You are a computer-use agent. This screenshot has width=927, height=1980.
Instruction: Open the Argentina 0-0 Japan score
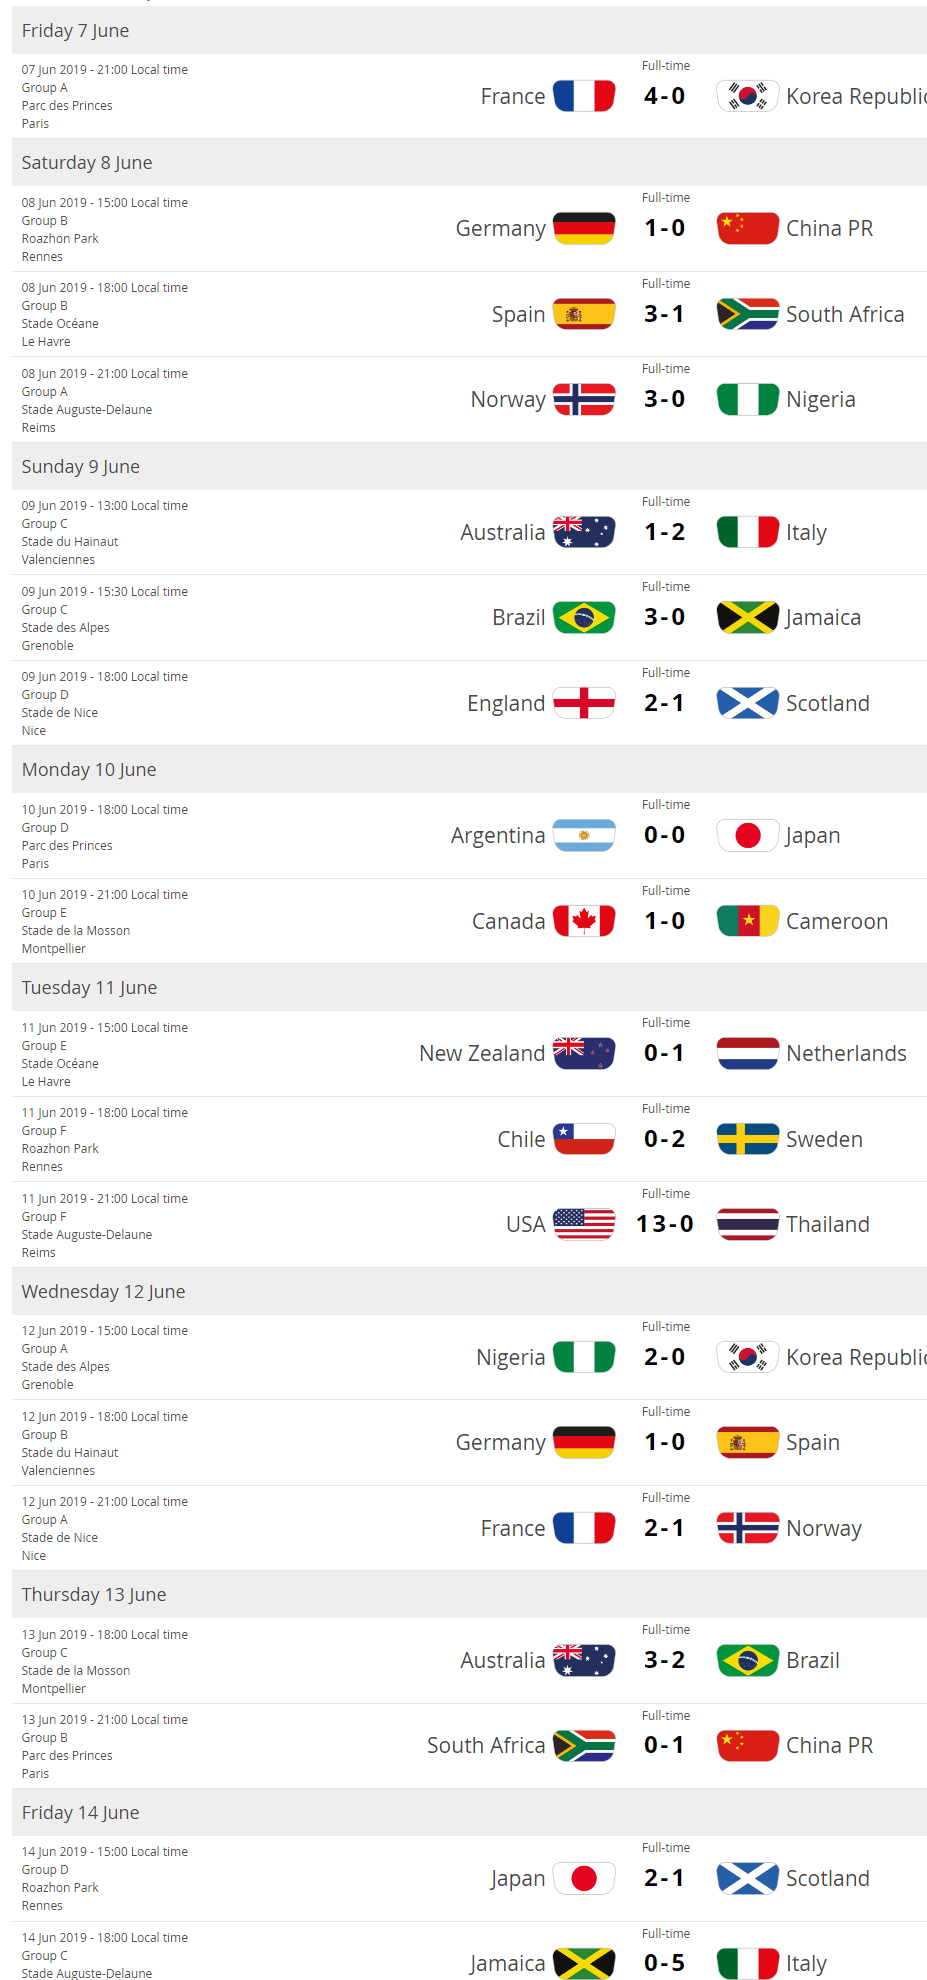(665, 835)
